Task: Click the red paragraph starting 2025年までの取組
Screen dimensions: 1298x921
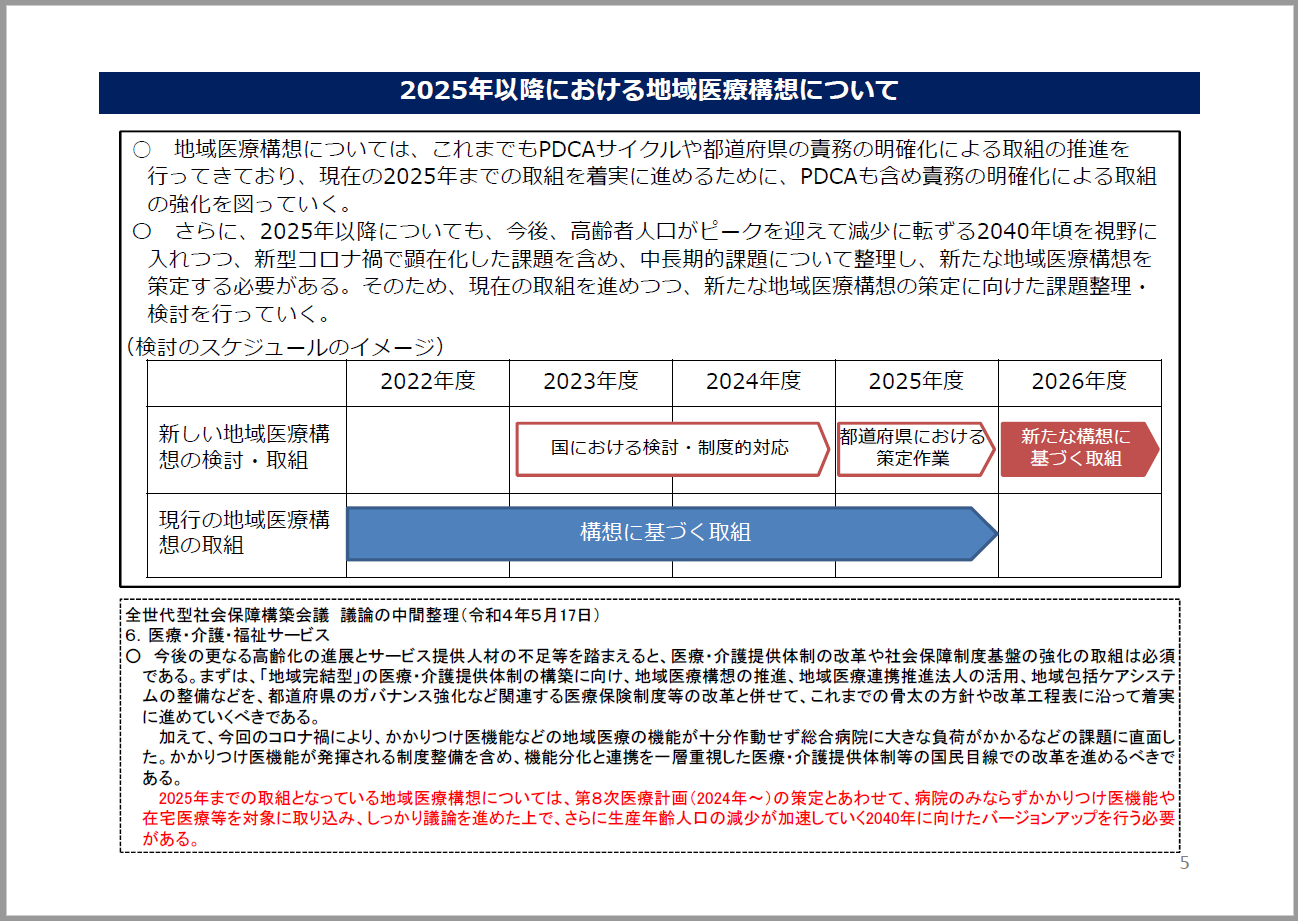Action: (x=659, y=819)
